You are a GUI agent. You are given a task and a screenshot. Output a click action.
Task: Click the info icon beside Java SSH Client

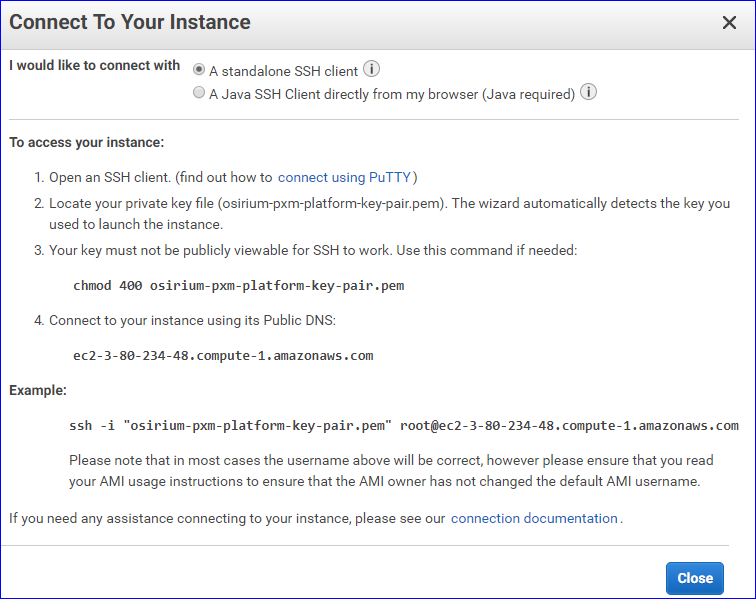coord(589,93)
